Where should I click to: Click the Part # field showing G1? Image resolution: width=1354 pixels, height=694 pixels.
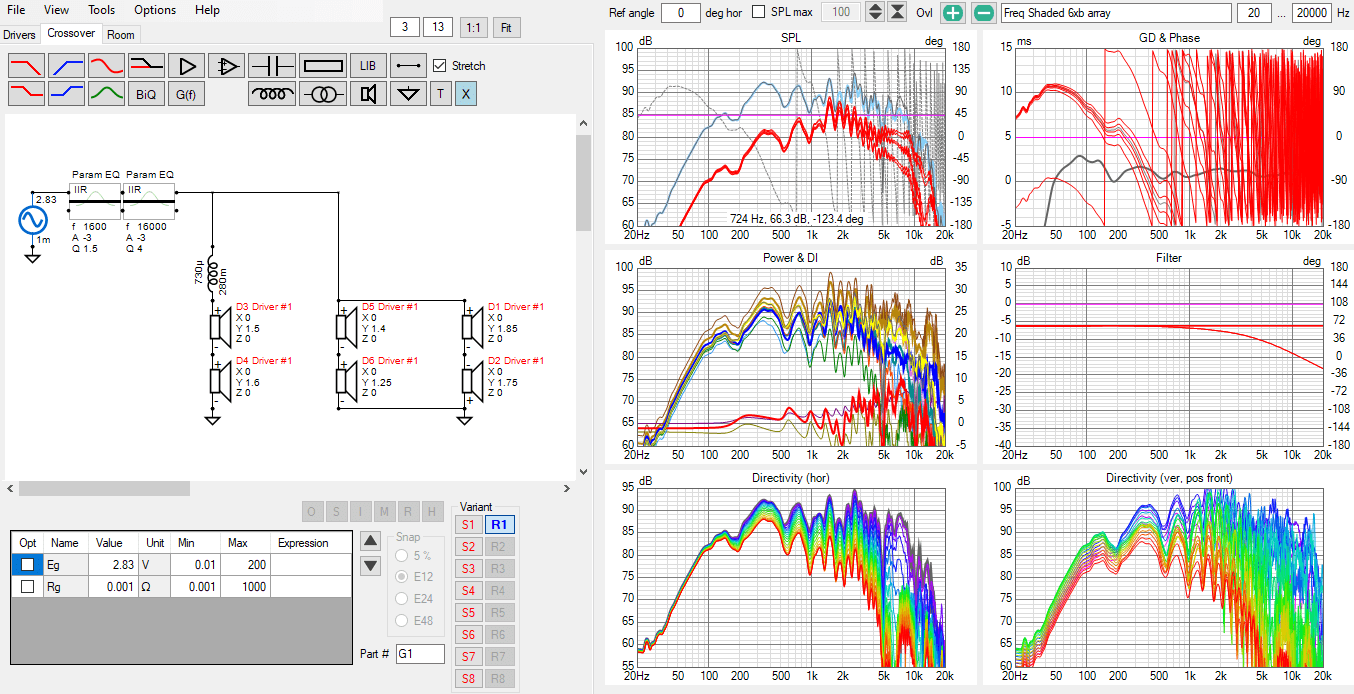(x=420, y=654)
